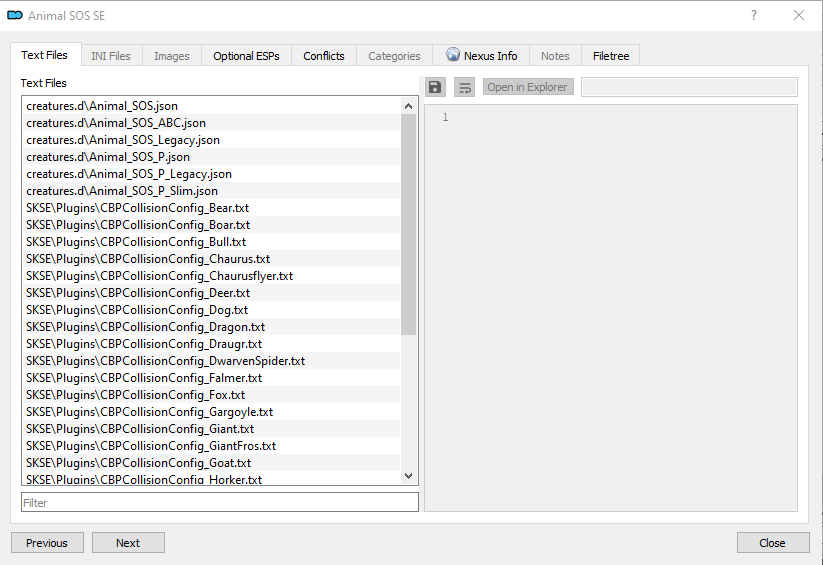Select creatures.d\Animal_SOS.json
This screenshot has width=823, height=565.
(212, 106)
